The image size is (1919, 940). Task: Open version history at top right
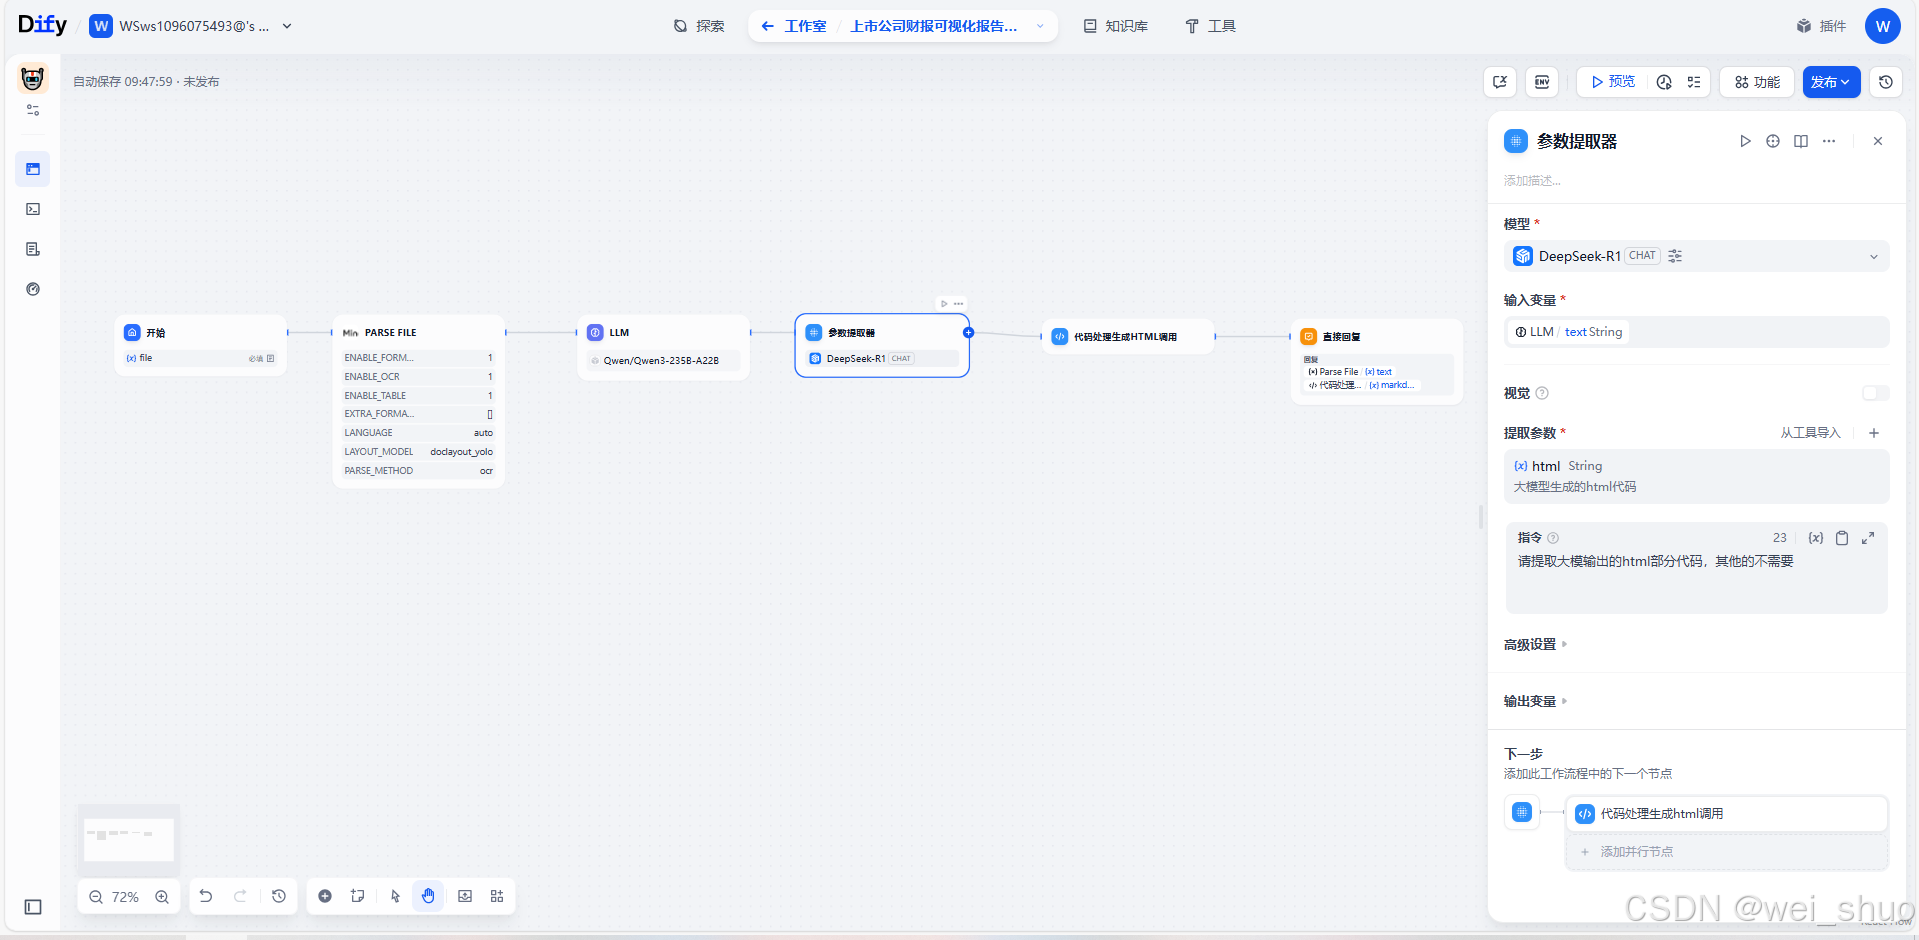(1886, 82)
